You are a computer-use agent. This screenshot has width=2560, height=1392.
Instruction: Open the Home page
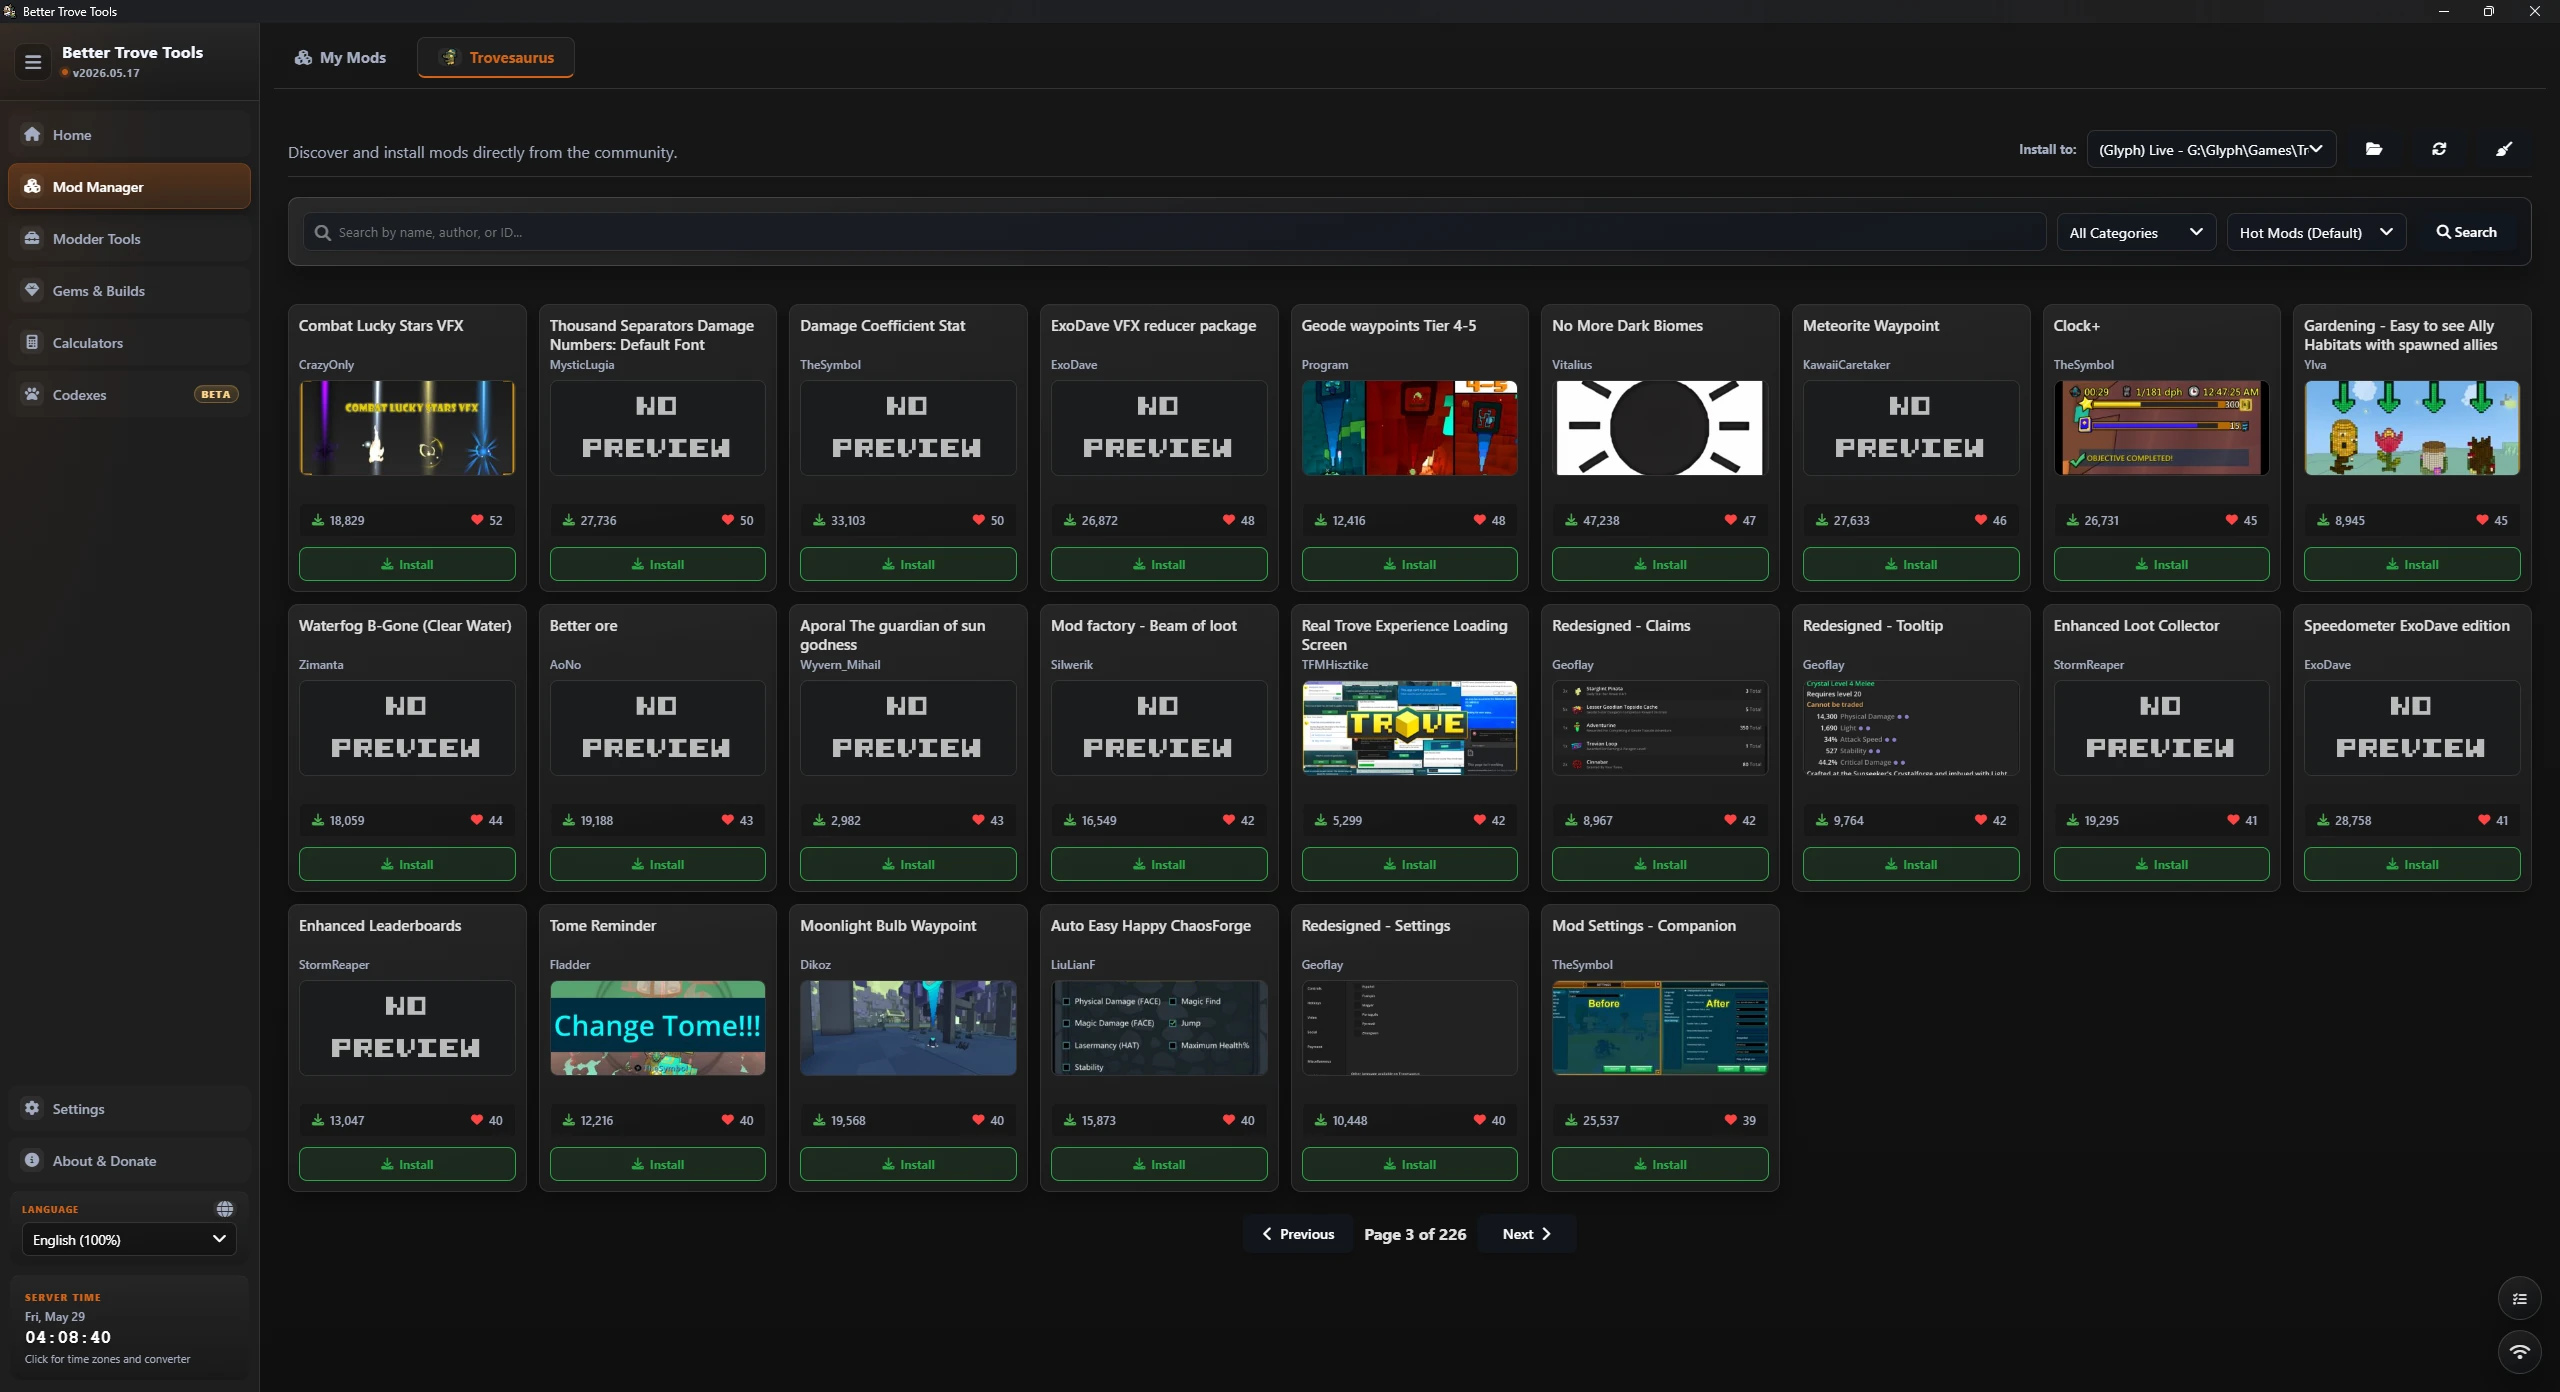[129, 134]
